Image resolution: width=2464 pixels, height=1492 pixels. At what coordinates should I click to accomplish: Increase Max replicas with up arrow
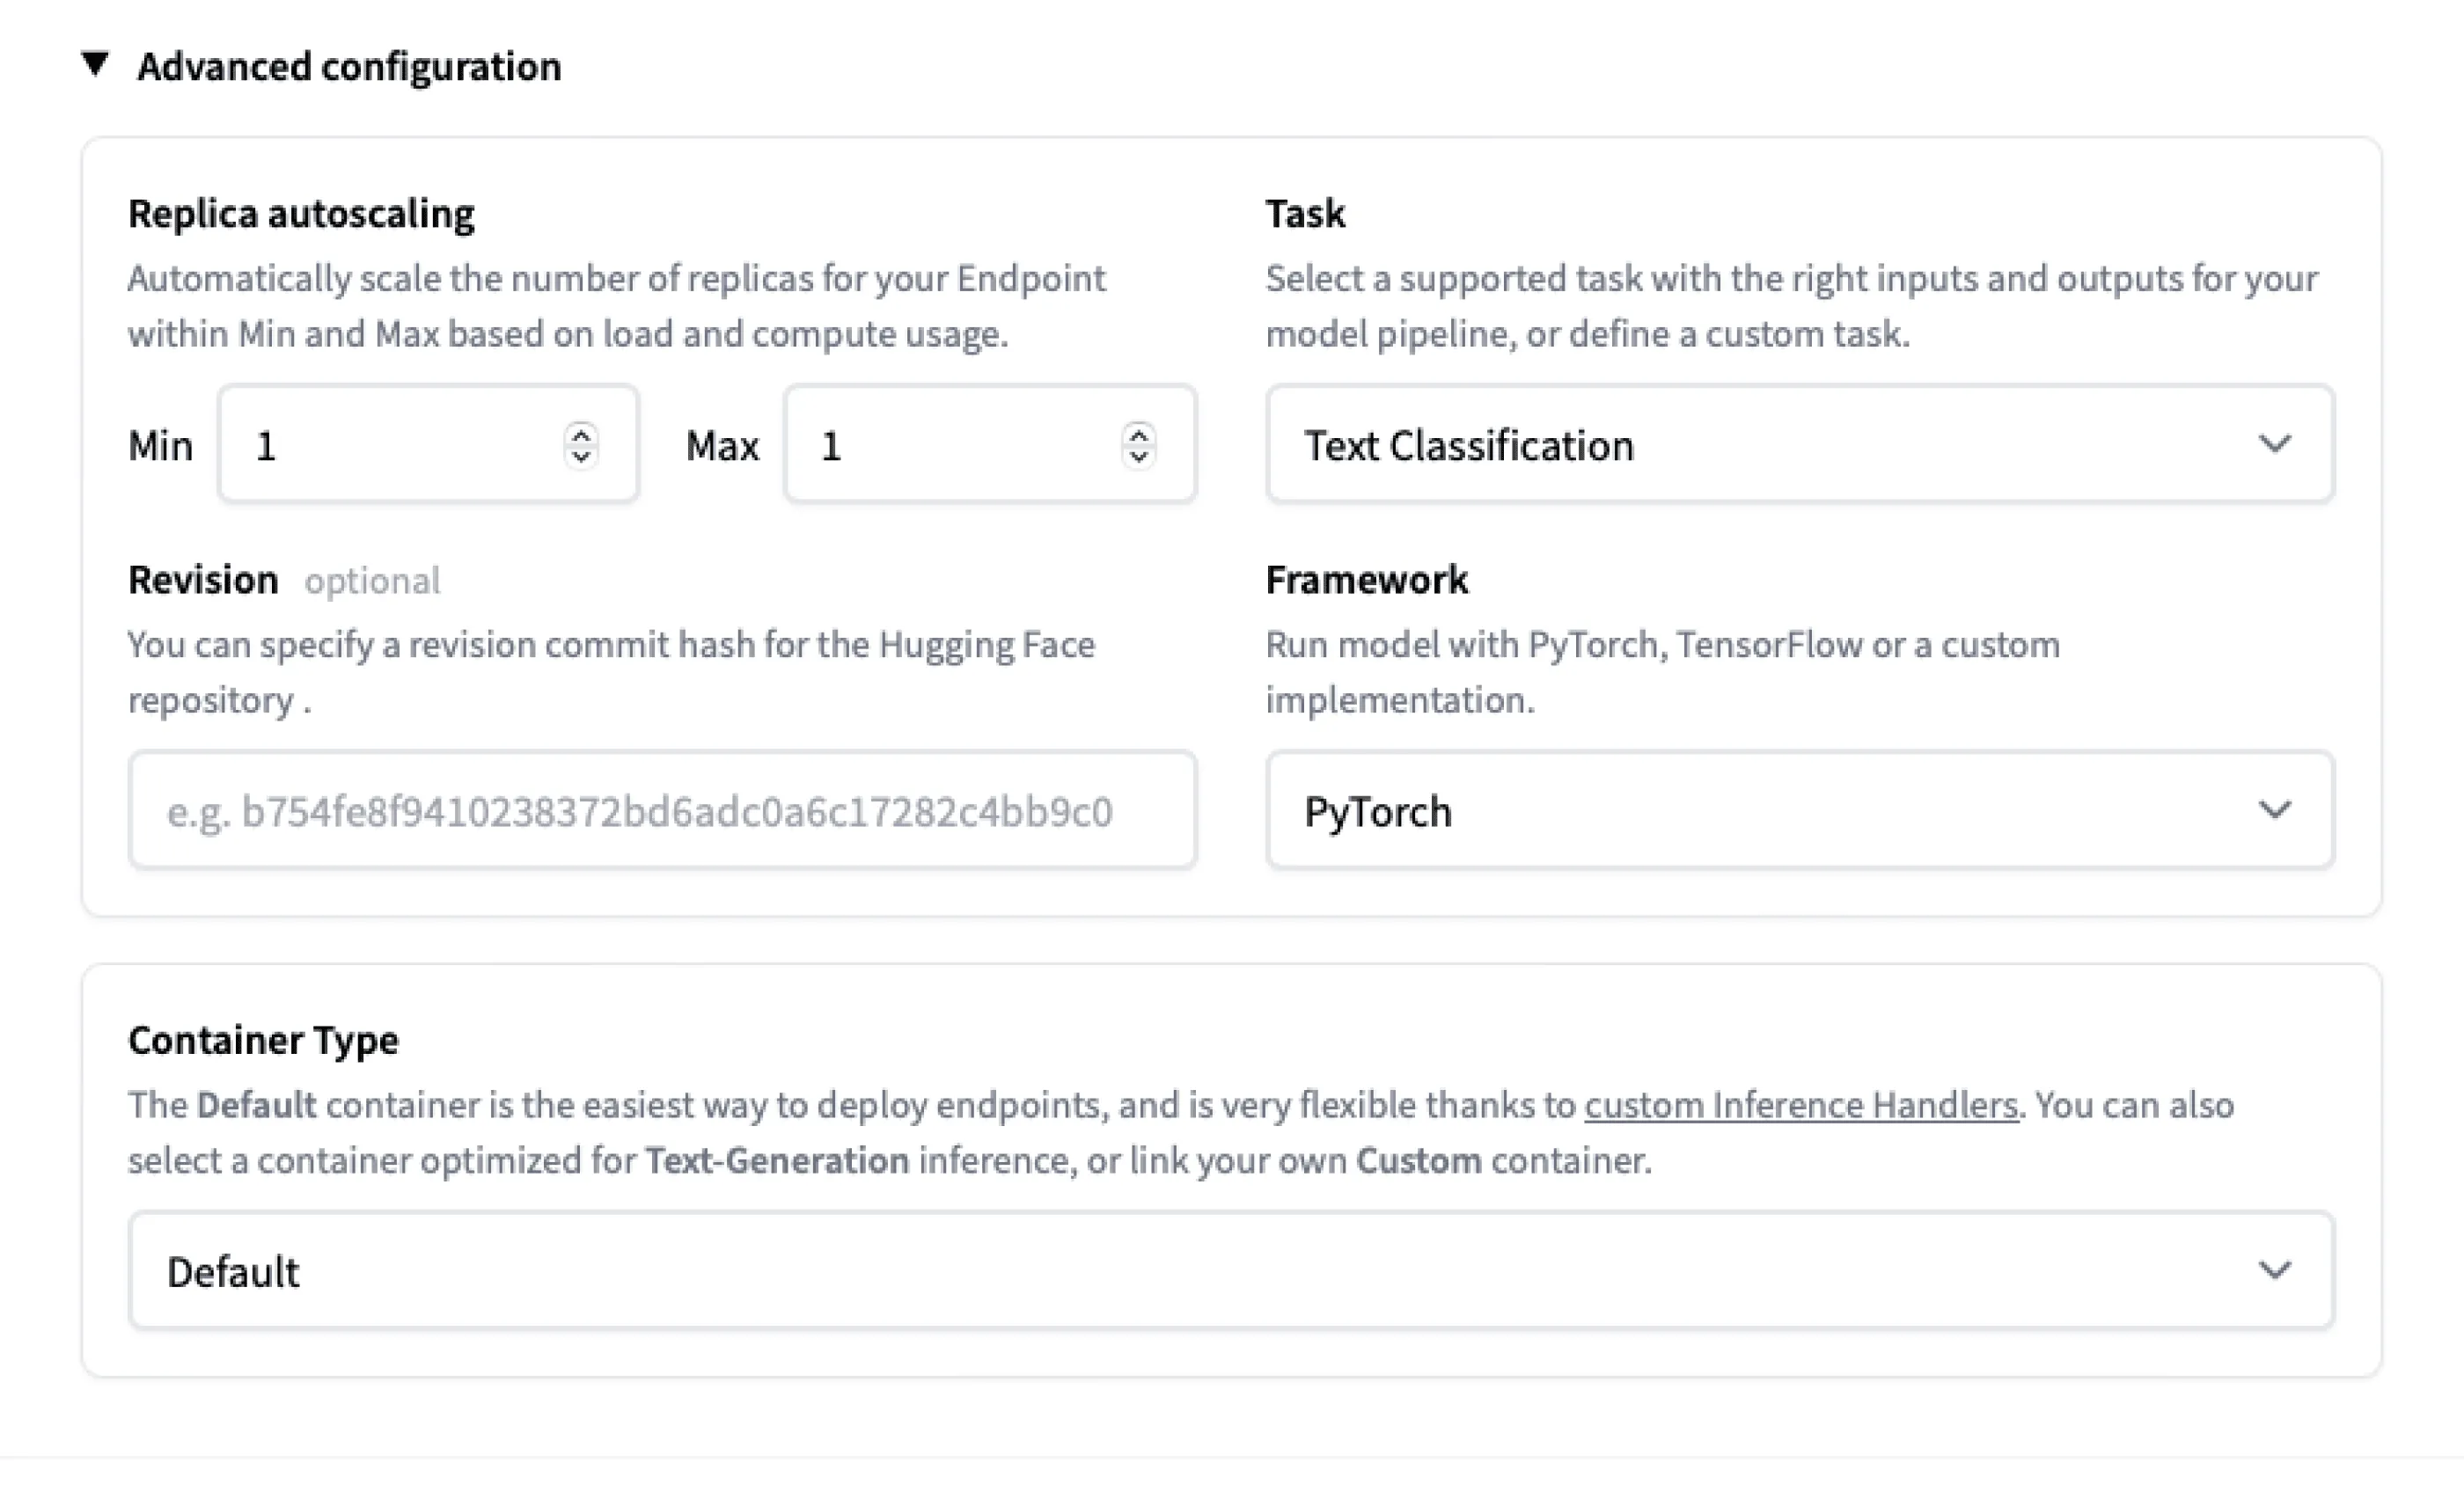click(1138, 433)
